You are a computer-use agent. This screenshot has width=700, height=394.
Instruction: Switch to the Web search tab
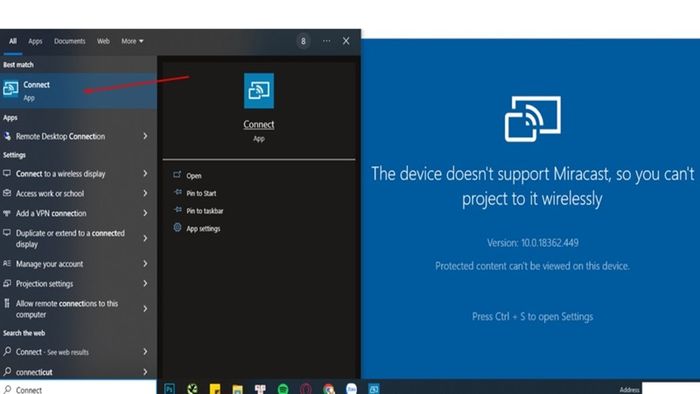[x=103, y=41]
